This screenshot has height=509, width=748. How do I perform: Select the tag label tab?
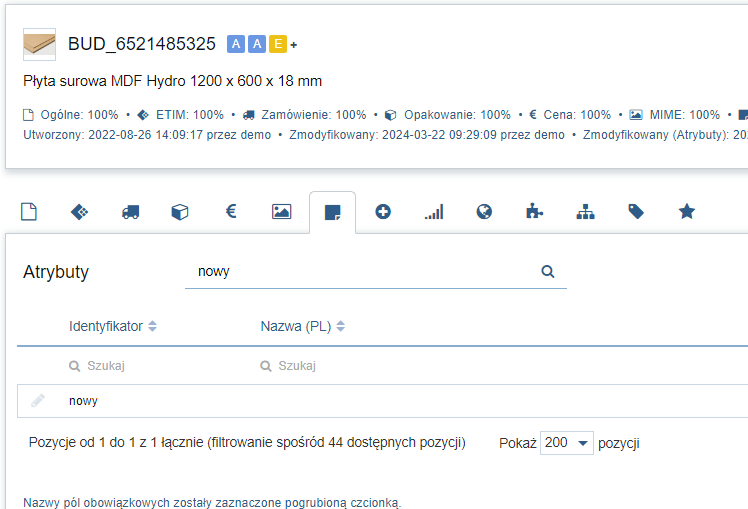click(636, 212)
